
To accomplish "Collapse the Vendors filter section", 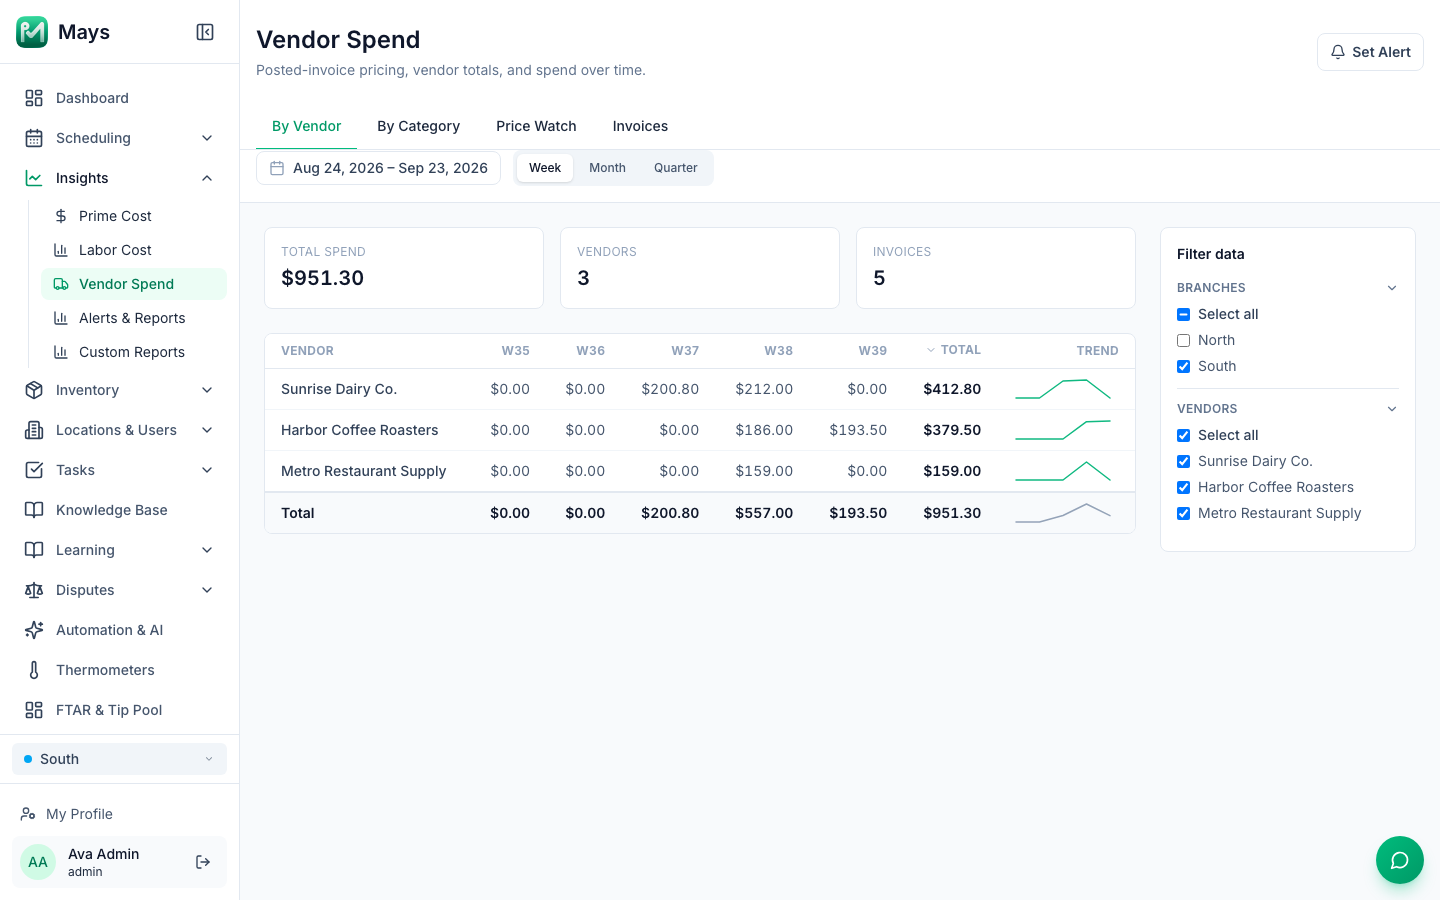I will [x=1391, y=409].
